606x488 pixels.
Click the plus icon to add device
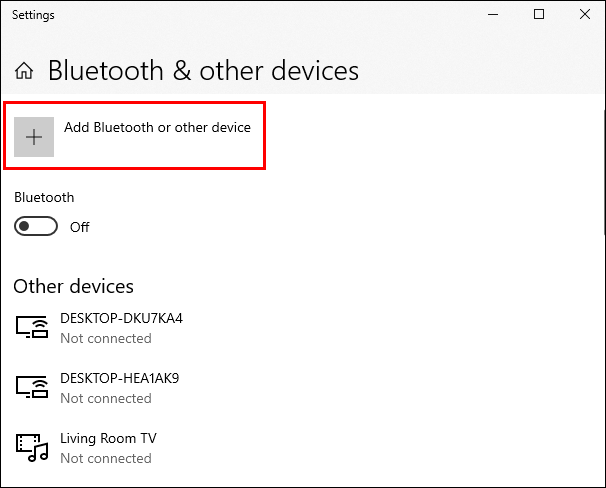[x=35, y=137]
